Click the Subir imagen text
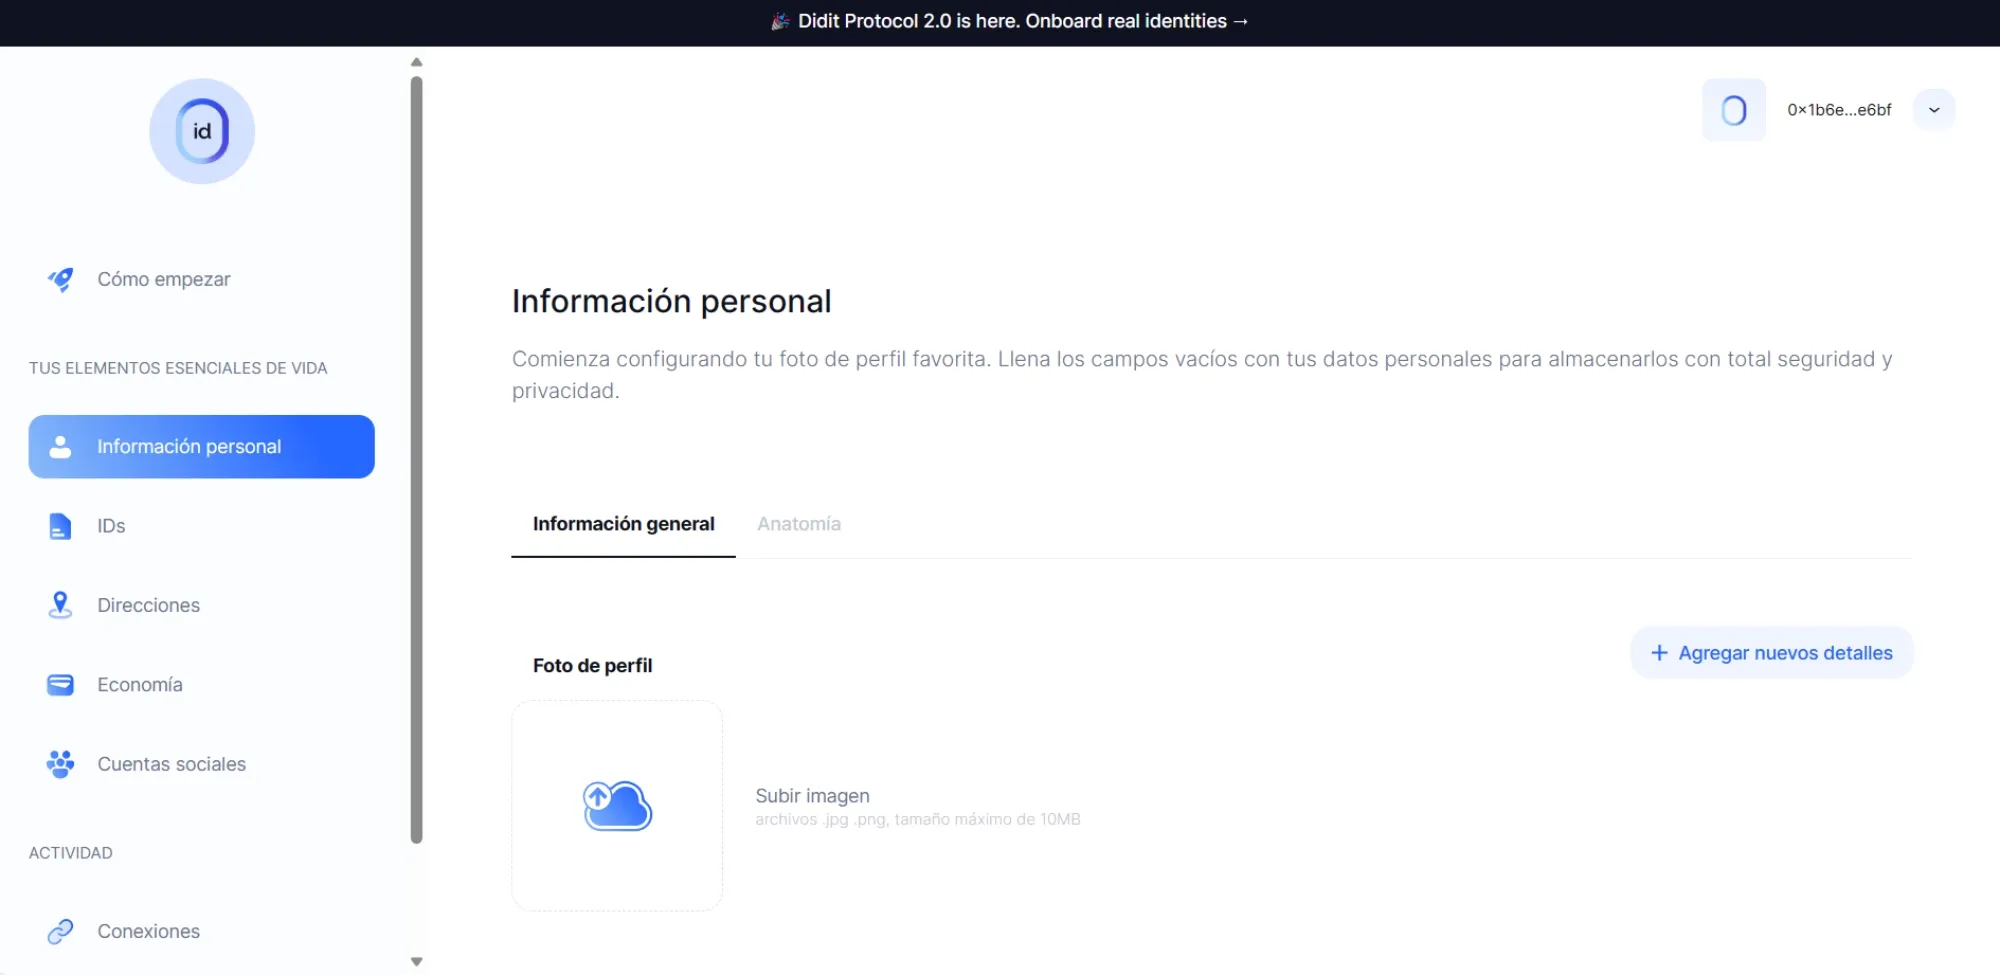The height and width of the screenshot is (975, 2000). coord(812,796)
